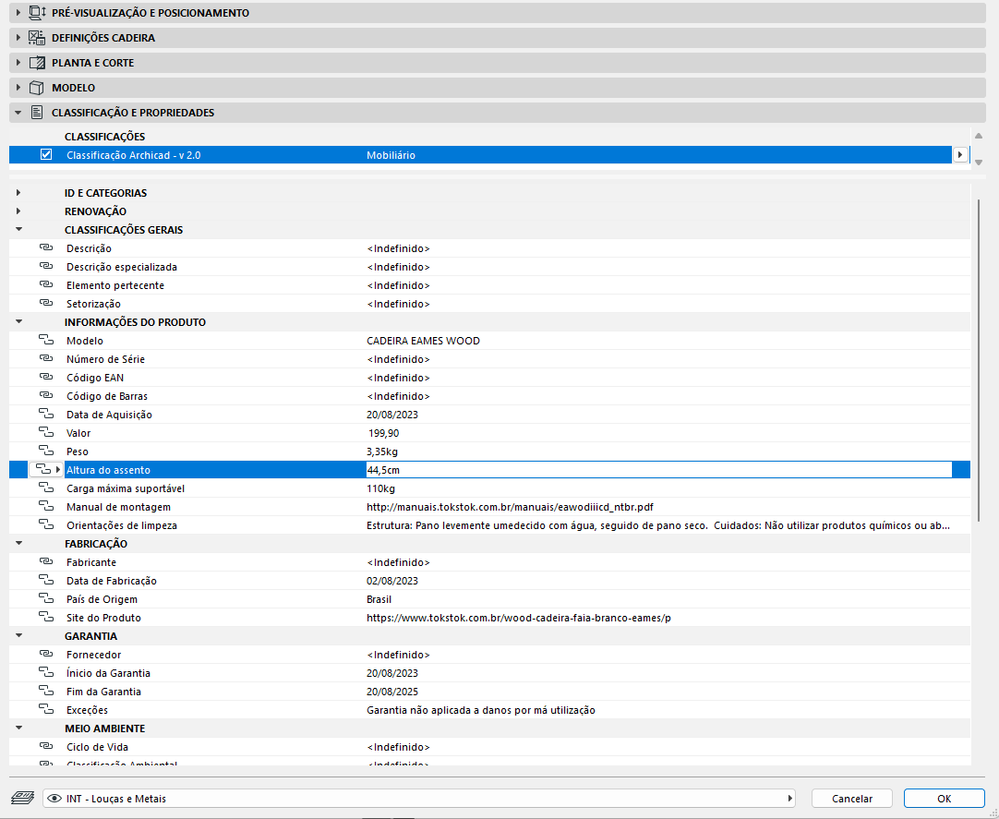
Task: Click the Classificação e Propriedades document icon
Action: click(x=37, y=112)
